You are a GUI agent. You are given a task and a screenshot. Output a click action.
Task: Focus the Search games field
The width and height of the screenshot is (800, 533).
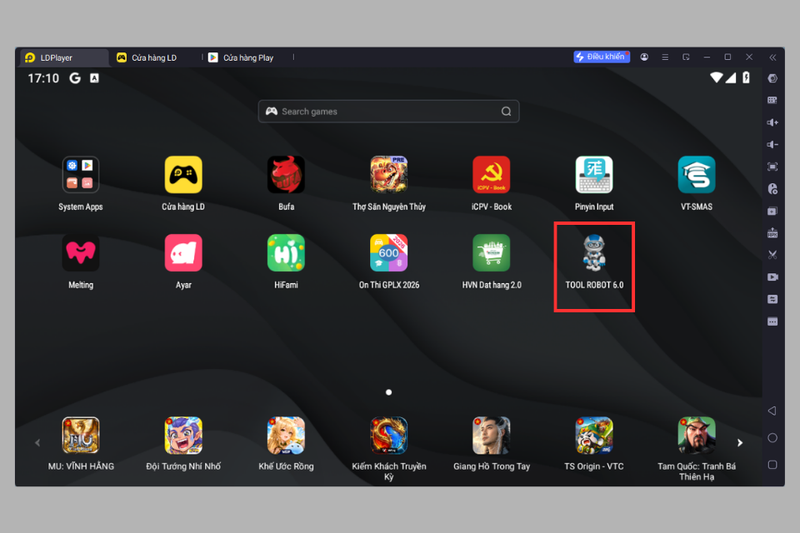(389, 111)
